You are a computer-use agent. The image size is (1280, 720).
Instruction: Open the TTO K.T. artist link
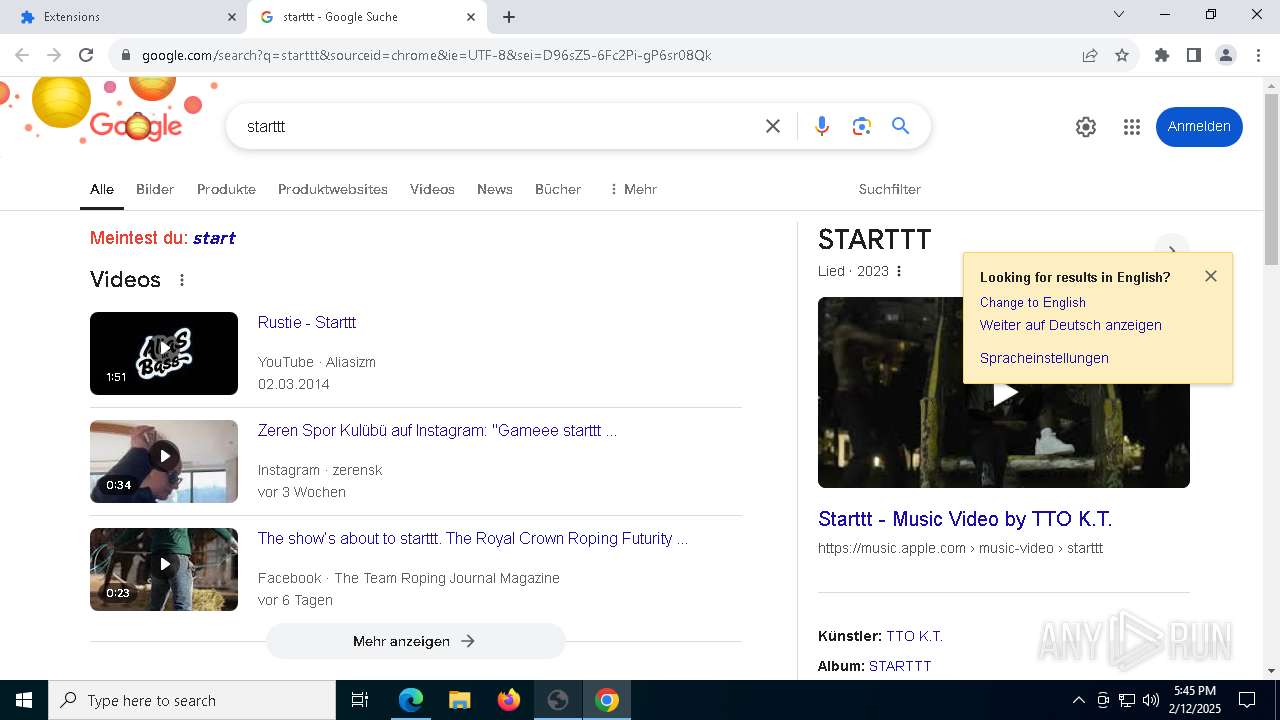pyautogui.click(x=914, y=636)
